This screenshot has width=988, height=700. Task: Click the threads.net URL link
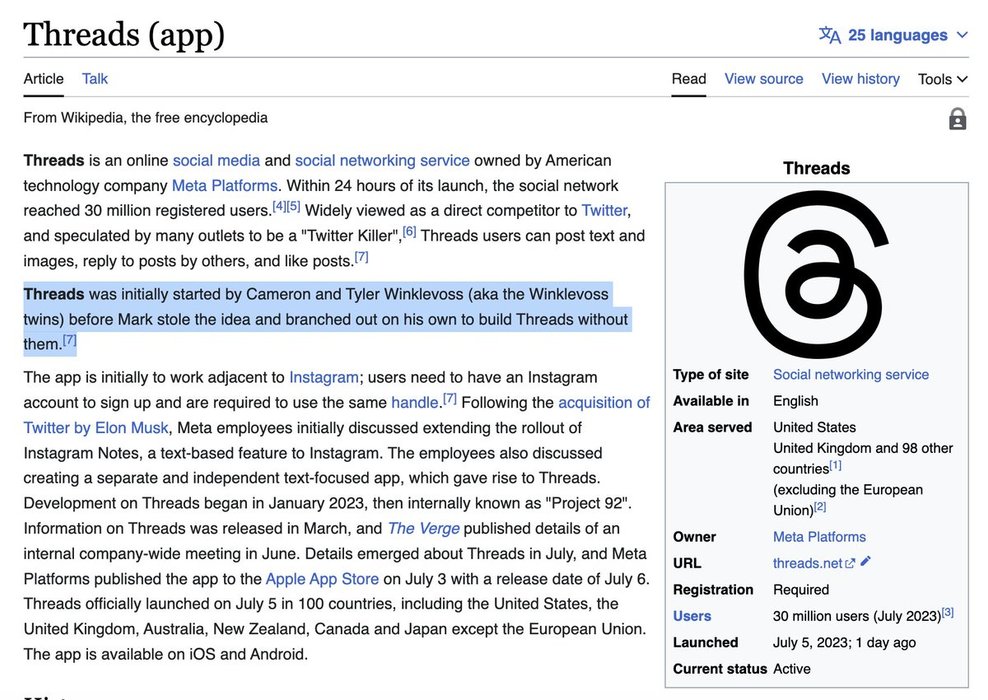(807, 563)
